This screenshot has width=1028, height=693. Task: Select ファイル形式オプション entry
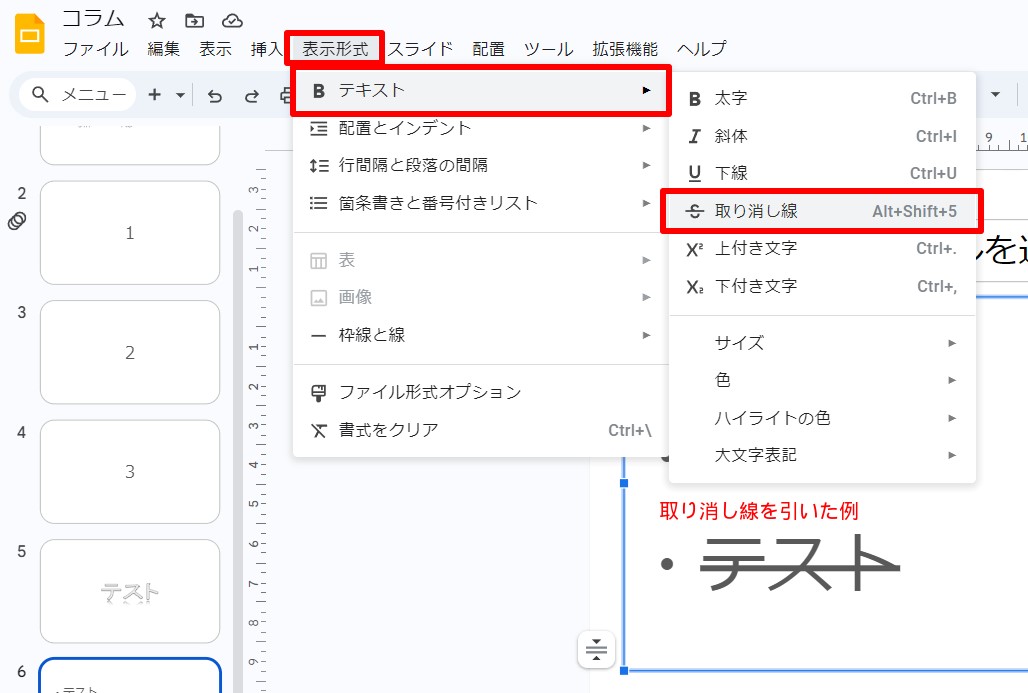point(481,392)
